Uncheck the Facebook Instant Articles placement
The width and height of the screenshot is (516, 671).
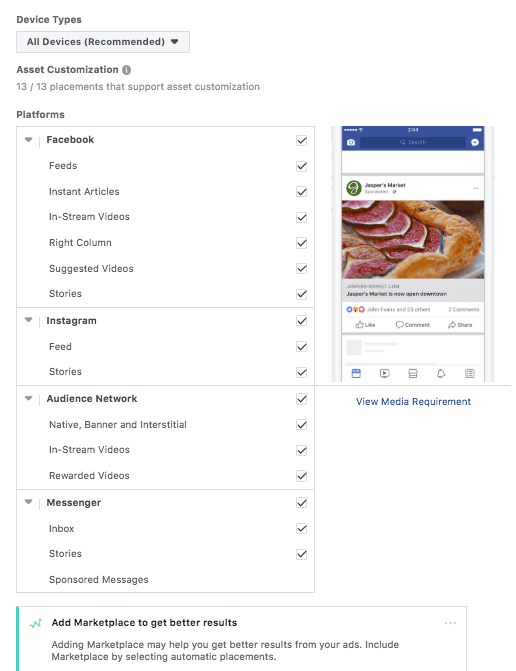point(302,192)
